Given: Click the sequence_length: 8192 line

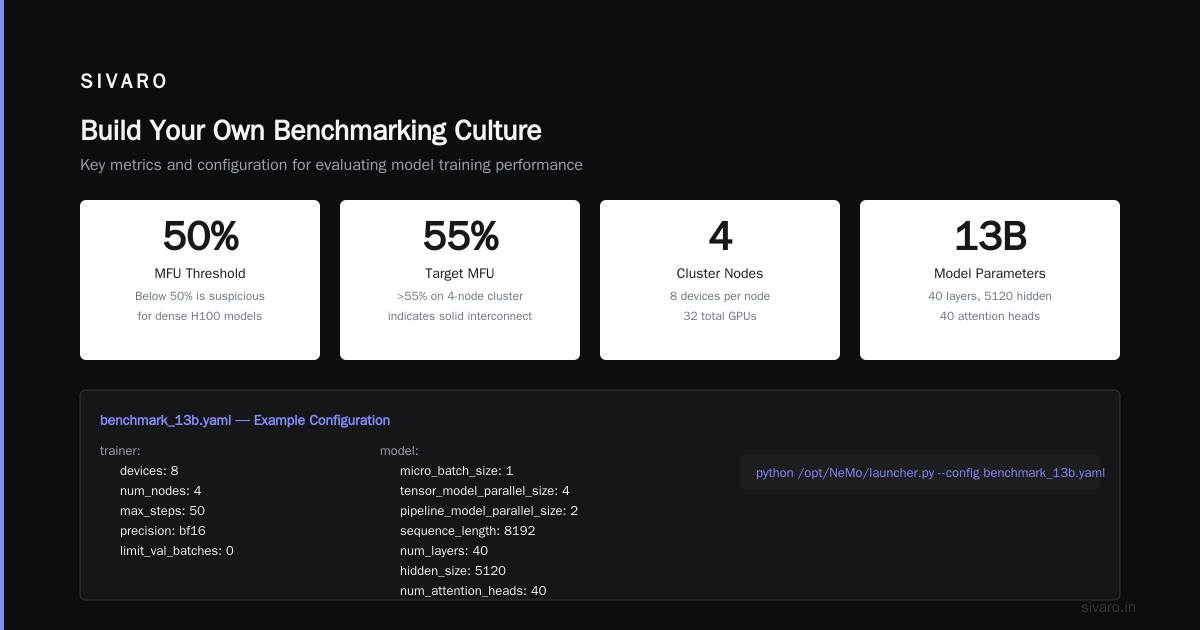Looking at the screenshot, I should point(468,531).
